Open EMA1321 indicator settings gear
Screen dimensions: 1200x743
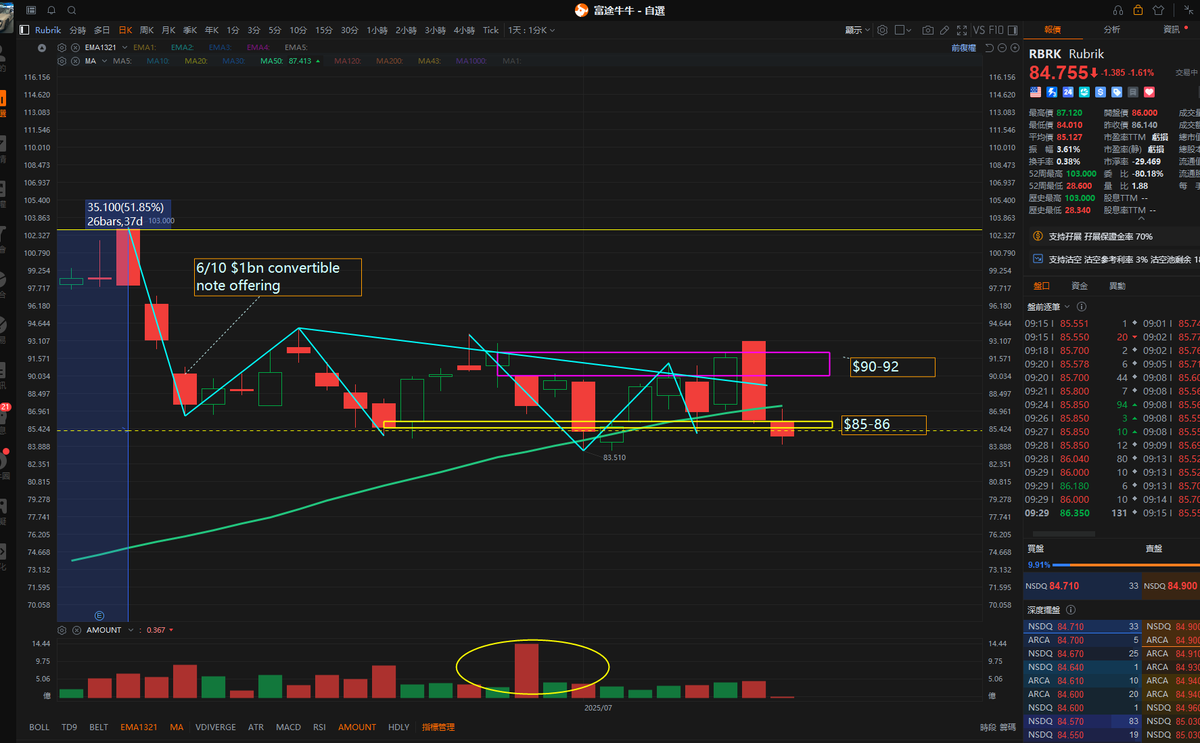pyautogui.click(x=62, y=48)
